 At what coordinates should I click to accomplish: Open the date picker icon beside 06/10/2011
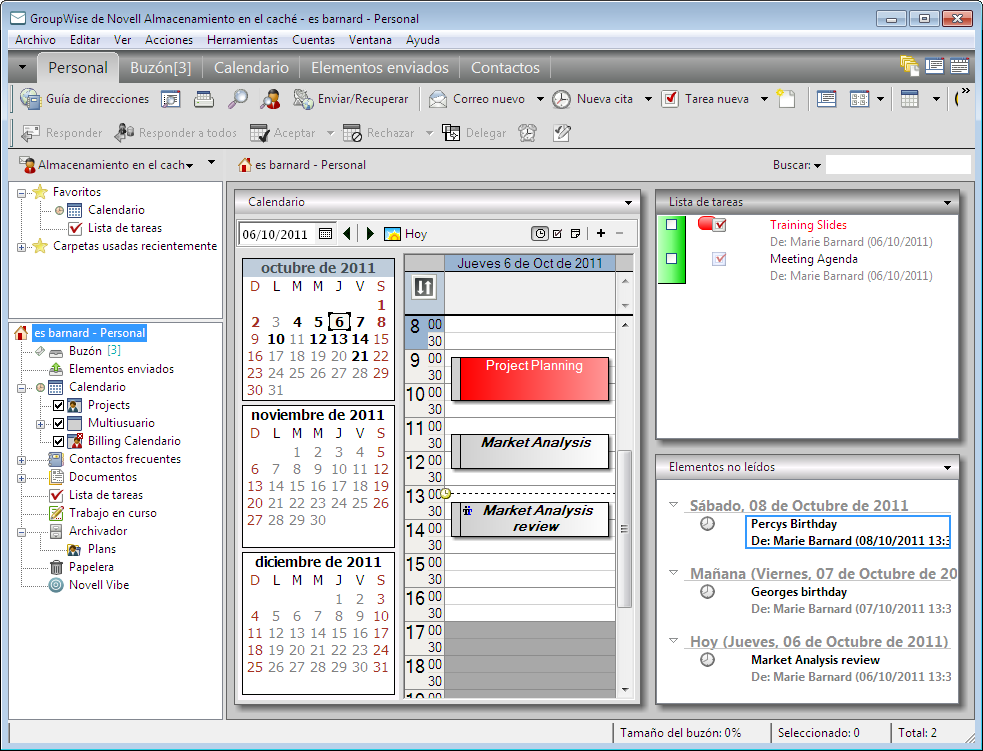click(x=325, y=234)
